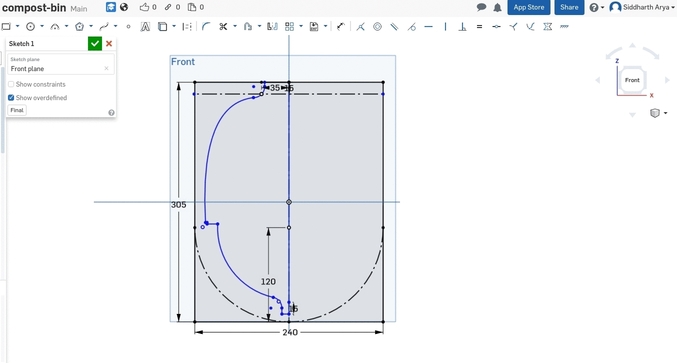The image size is (677, 363).
Task: Accept Sketch 1 with green checkmark
Action: pyautogui.click(x=95, y=44)
